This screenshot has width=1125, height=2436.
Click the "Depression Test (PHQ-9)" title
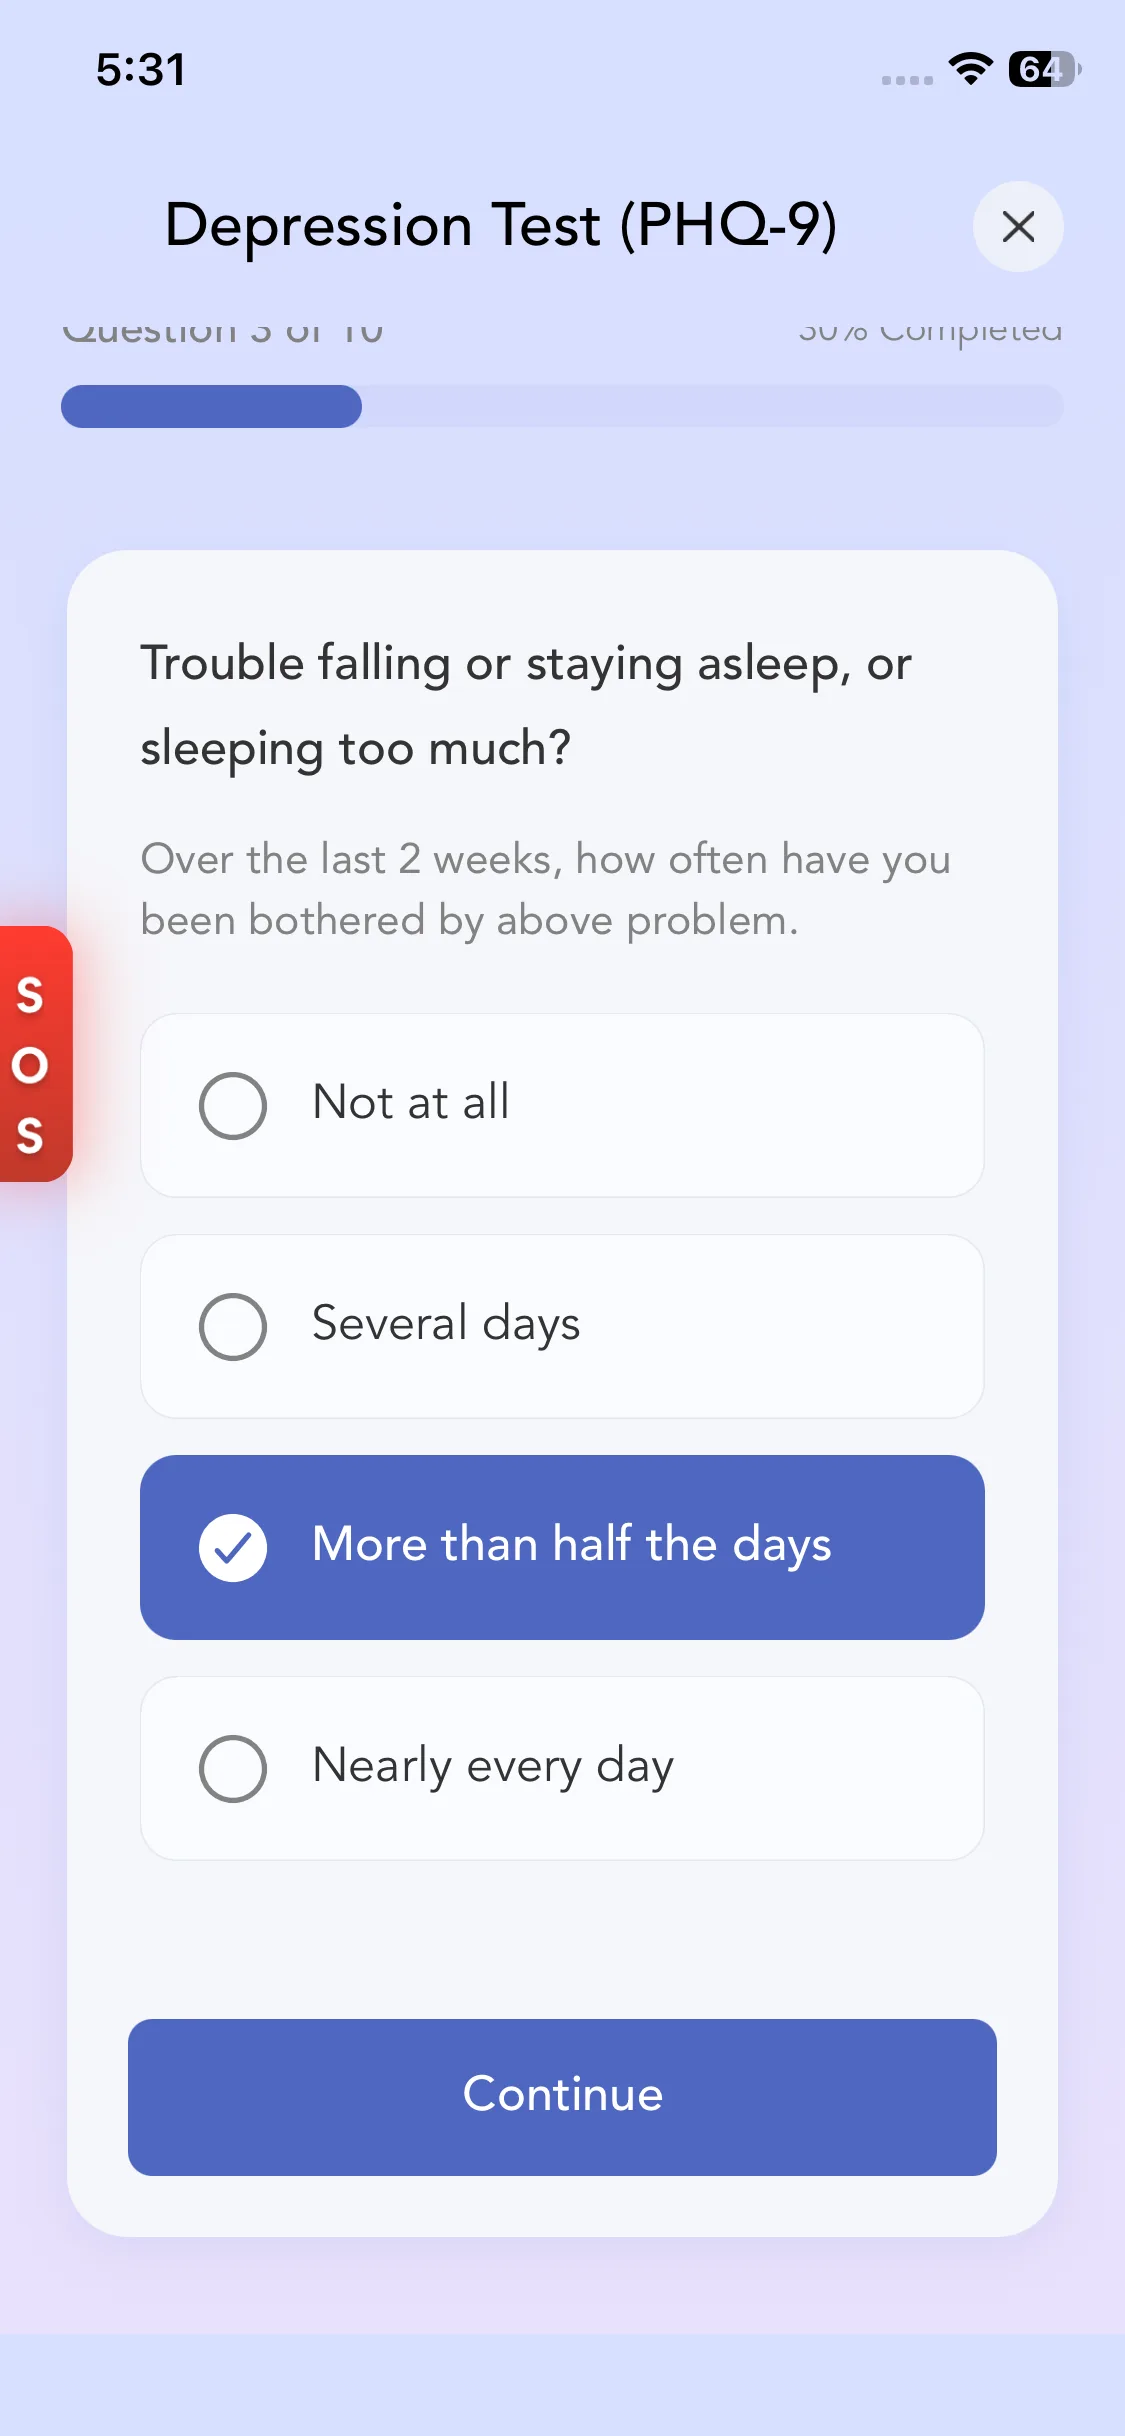[x=501, y=225]
